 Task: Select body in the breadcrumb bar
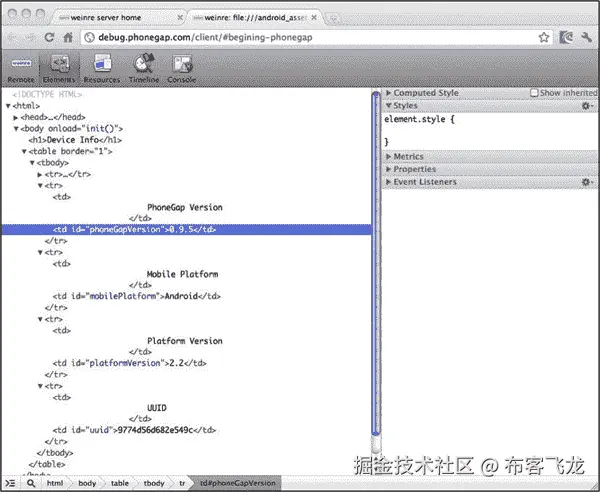[x=87, y=483]
